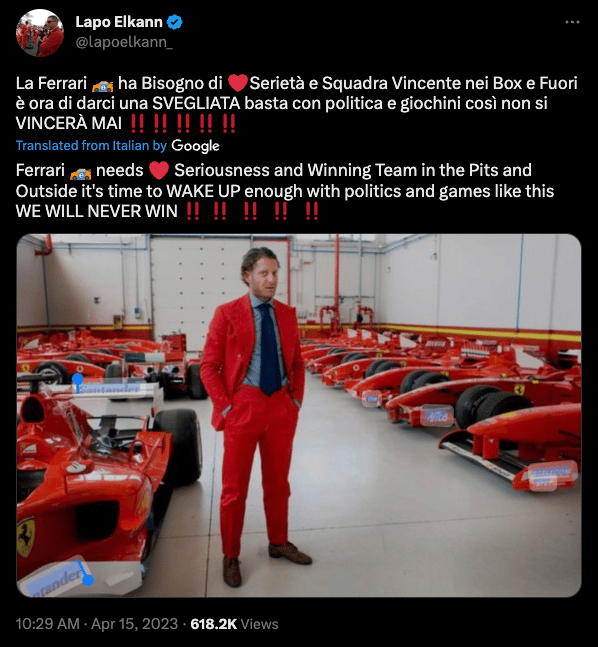Click the 10:29 AM timestamp

(47, 623)
